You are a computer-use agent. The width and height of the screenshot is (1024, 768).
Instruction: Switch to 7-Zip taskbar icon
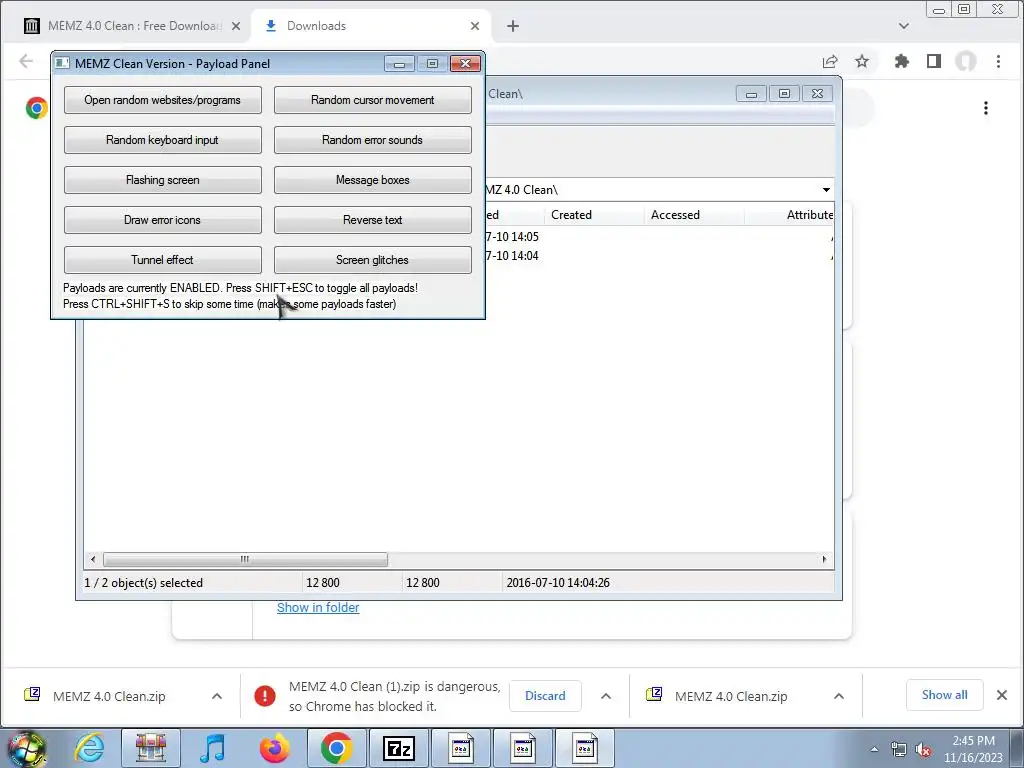(x=399, y=748)
